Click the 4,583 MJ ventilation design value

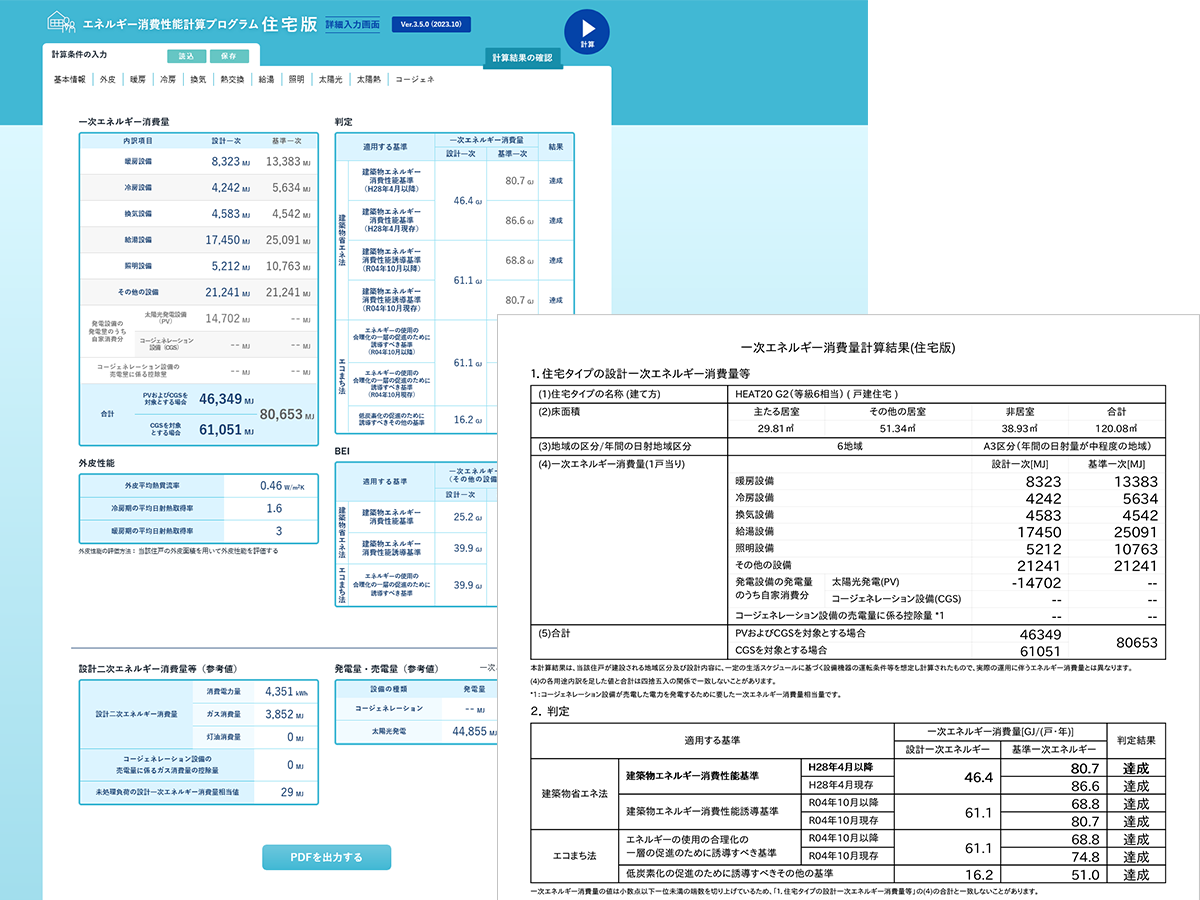(230, 214)
